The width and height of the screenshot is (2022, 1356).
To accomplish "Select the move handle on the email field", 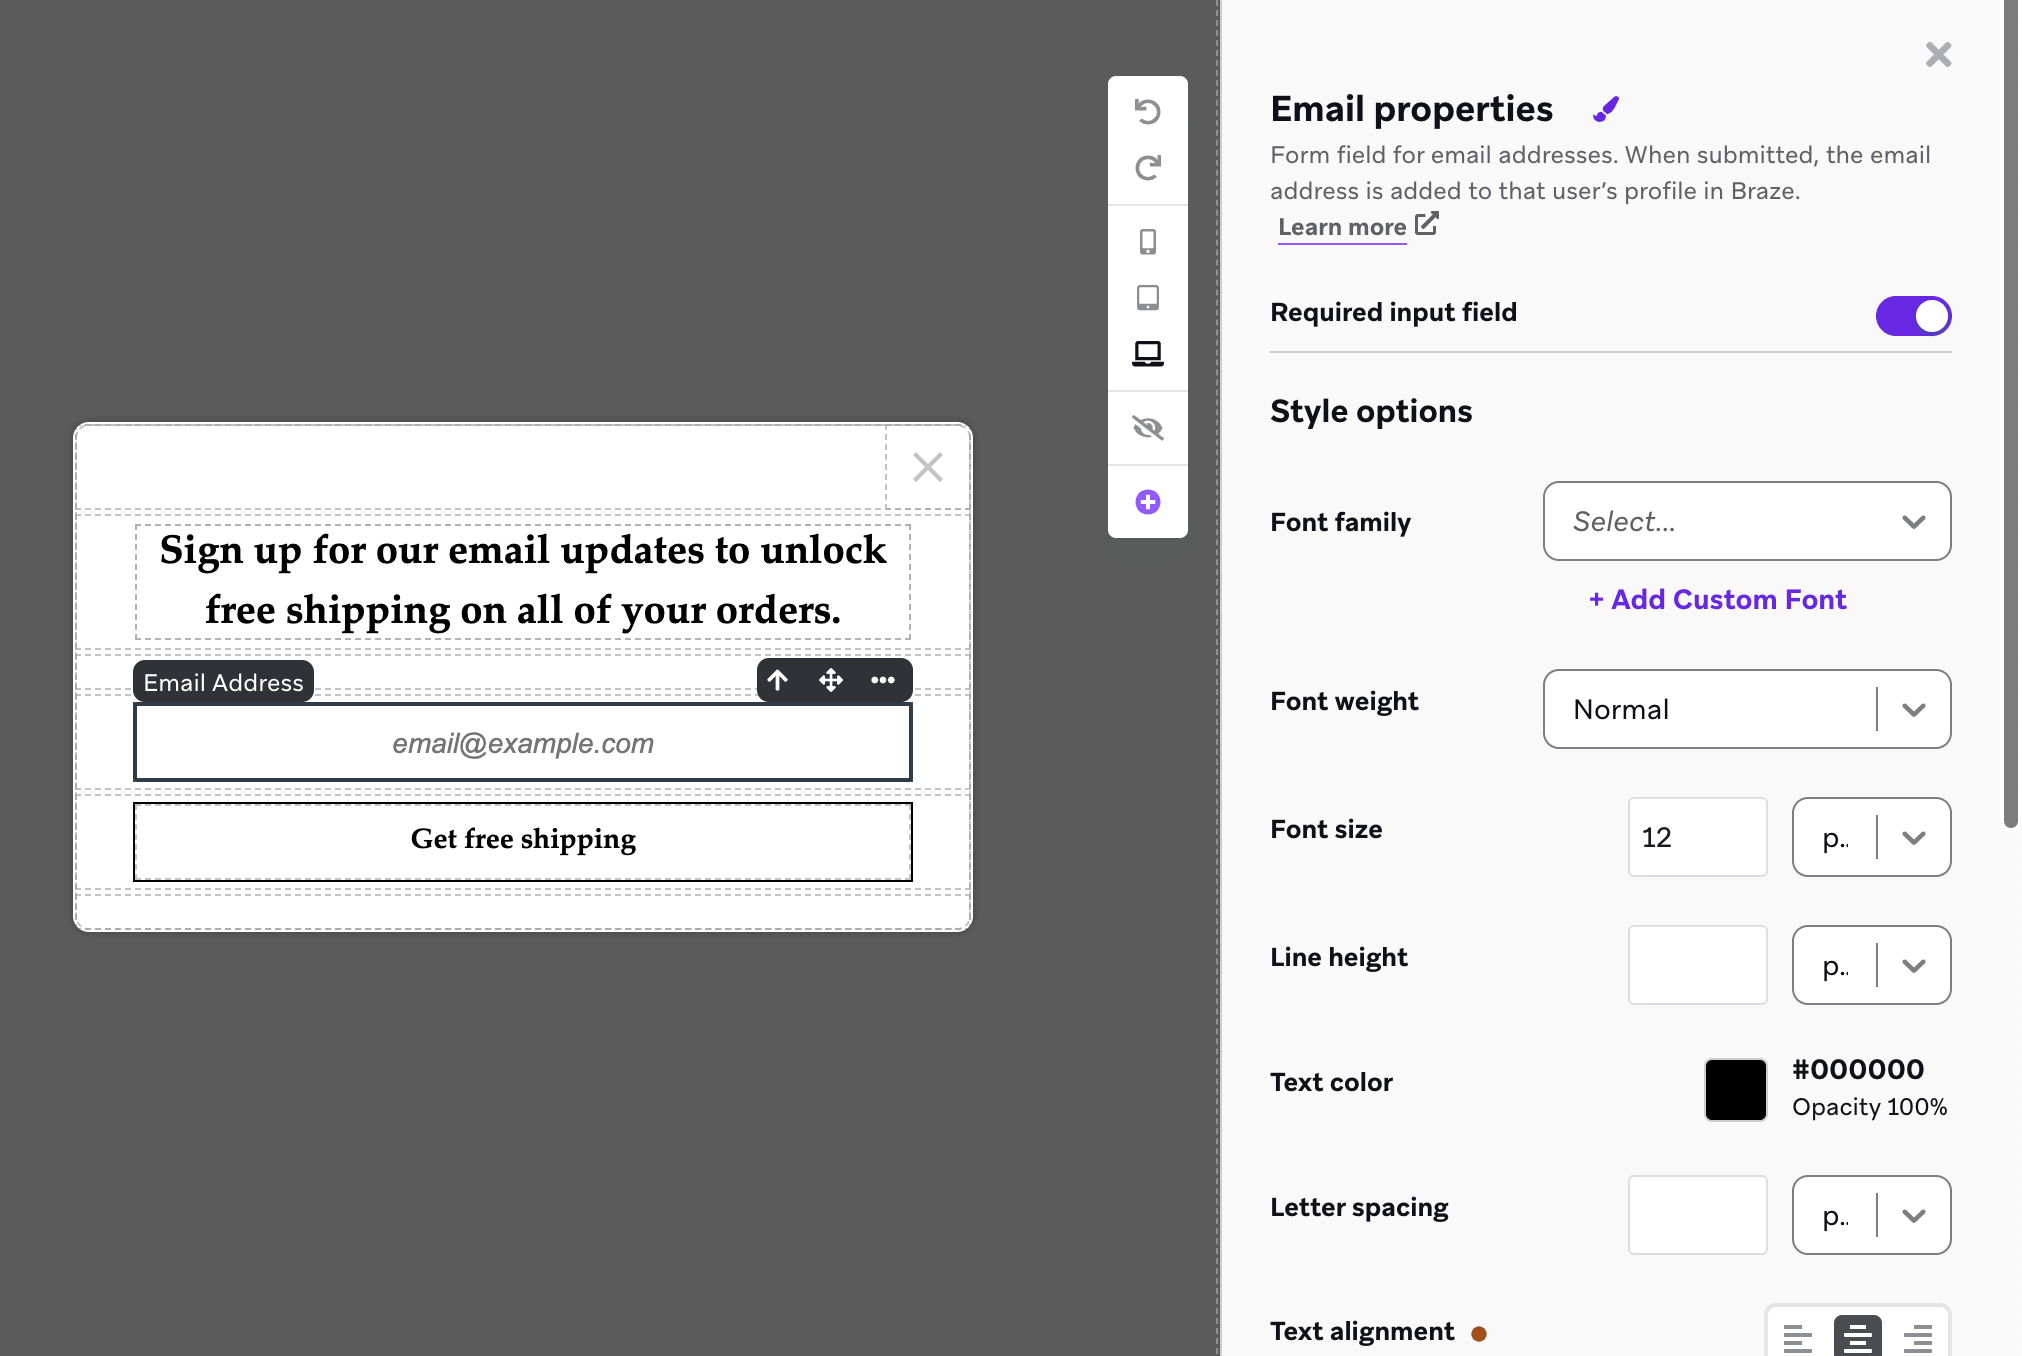I will (x=830, y=680).
